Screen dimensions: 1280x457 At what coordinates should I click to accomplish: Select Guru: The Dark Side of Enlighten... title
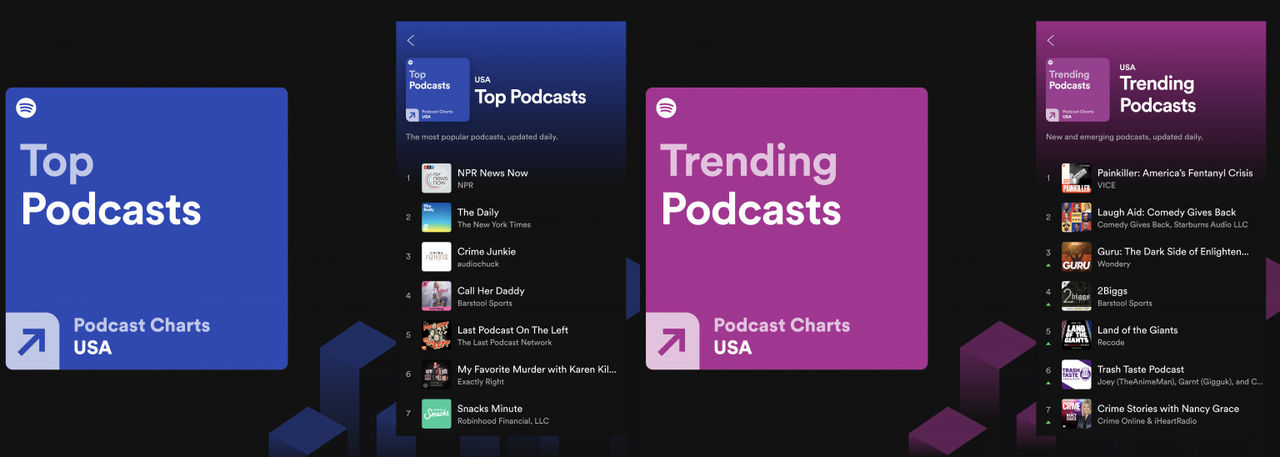pyautogui.click(x=1173, y=252)
